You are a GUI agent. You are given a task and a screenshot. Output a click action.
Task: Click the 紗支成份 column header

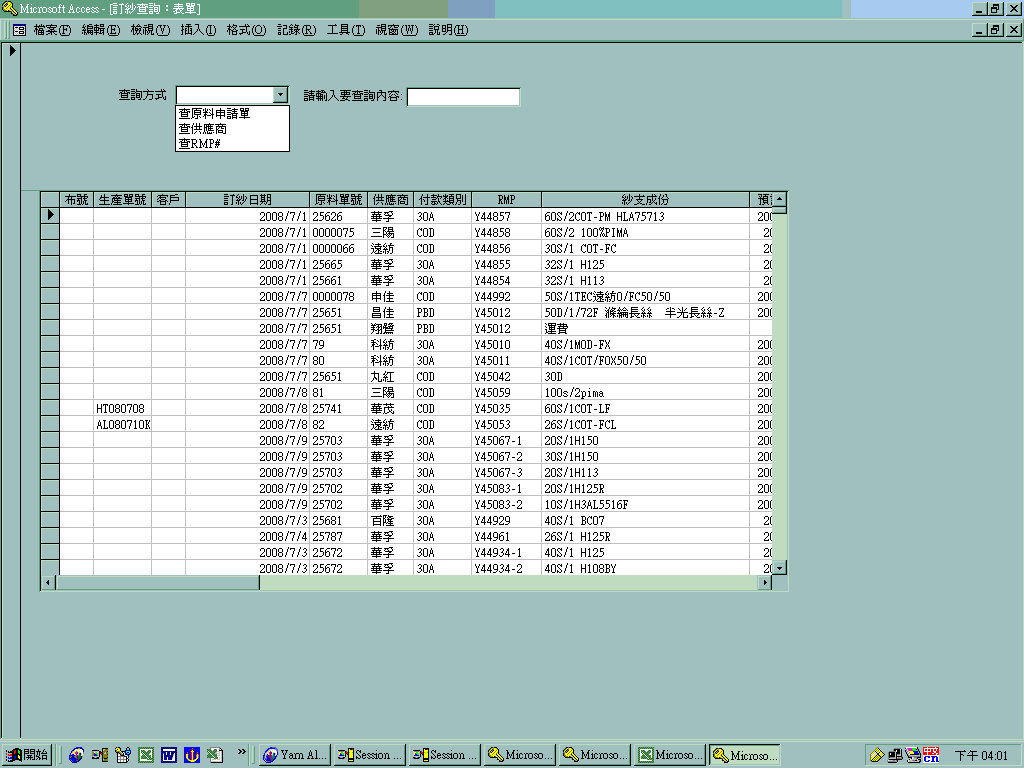coord(645,200)
